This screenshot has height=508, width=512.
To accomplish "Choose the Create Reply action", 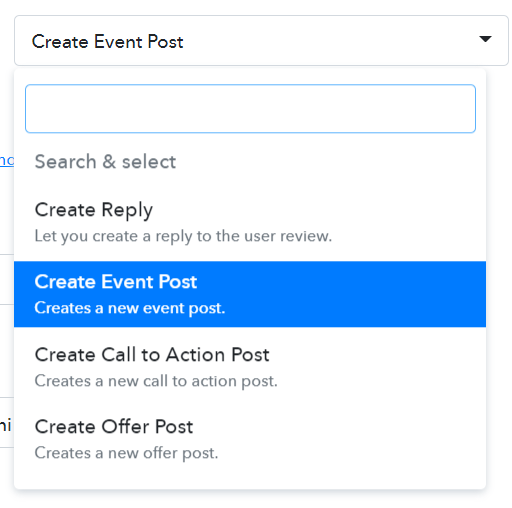I will (250, 222).
